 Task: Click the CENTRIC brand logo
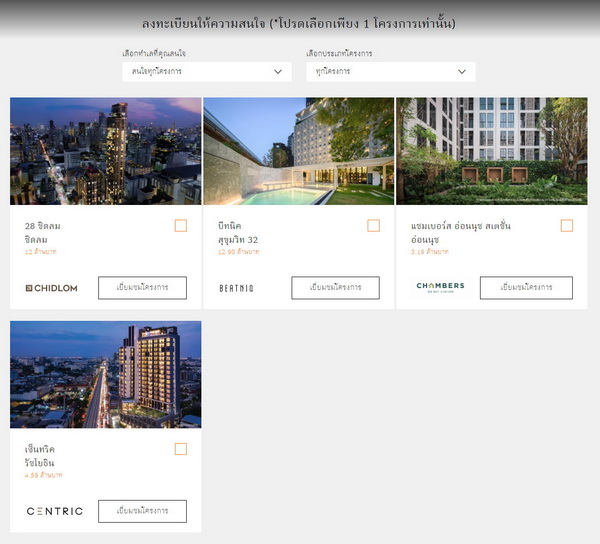pos(54,511)
